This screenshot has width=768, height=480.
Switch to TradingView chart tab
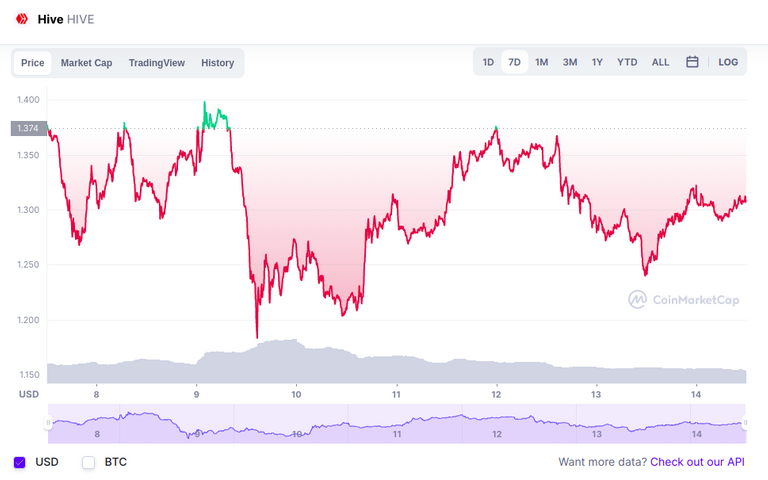[x=157, y=63]
